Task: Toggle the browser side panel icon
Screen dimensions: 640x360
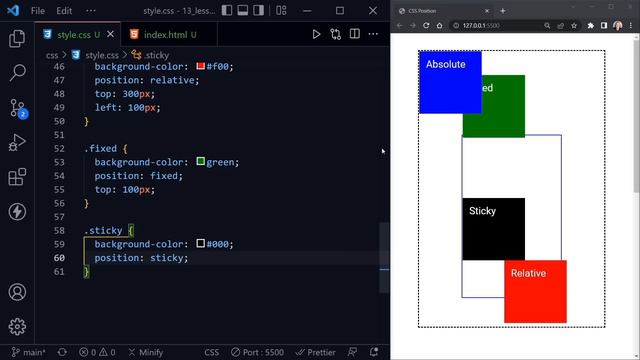Action: (604, 25)
